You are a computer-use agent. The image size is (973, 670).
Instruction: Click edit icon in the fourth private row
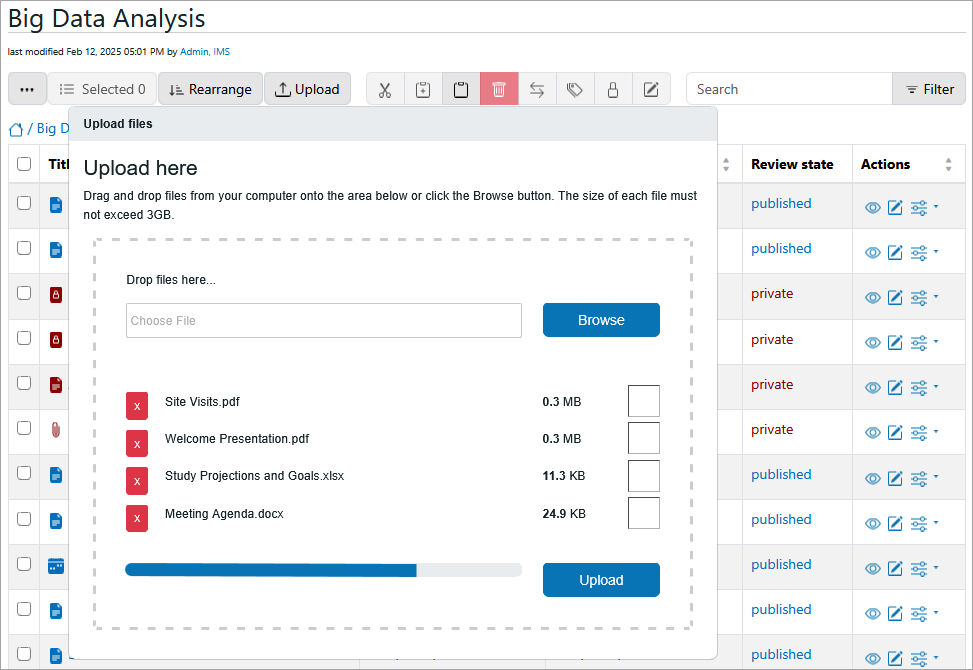(x=895, y=432)
